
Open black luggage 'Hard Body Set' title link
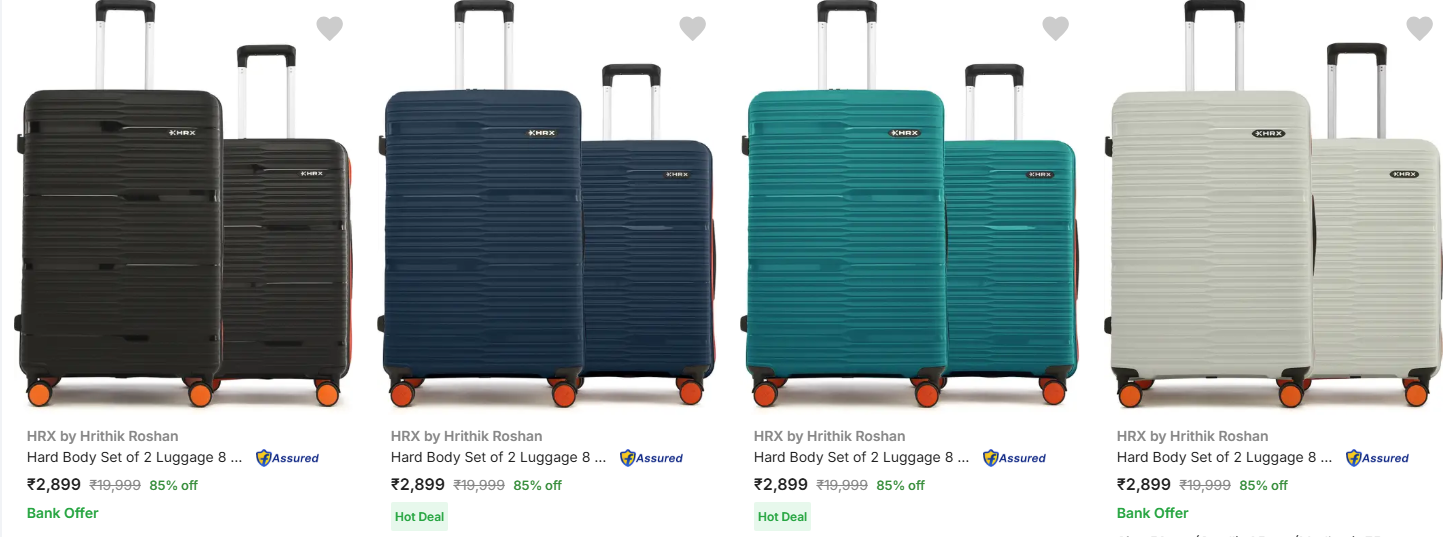coord(134,457)
